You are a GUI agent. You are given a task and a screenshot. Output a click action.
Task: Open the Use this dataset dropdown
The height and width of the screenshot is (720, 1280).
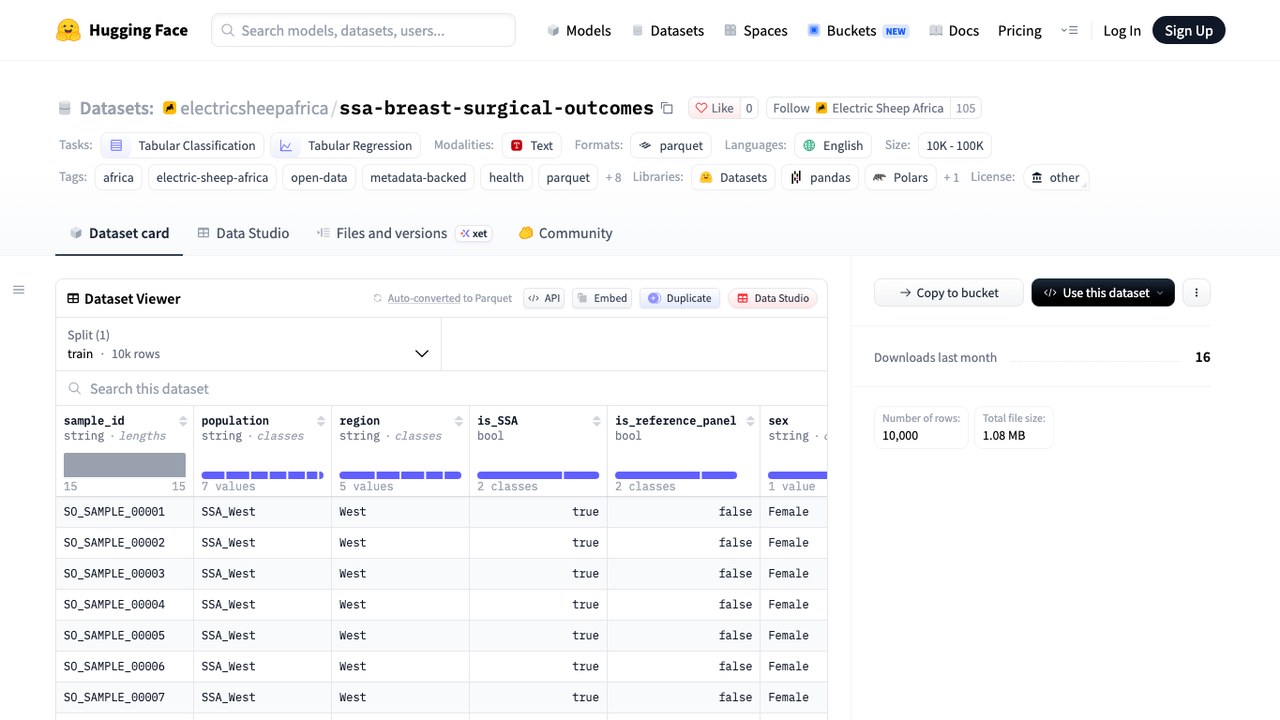1103,293
